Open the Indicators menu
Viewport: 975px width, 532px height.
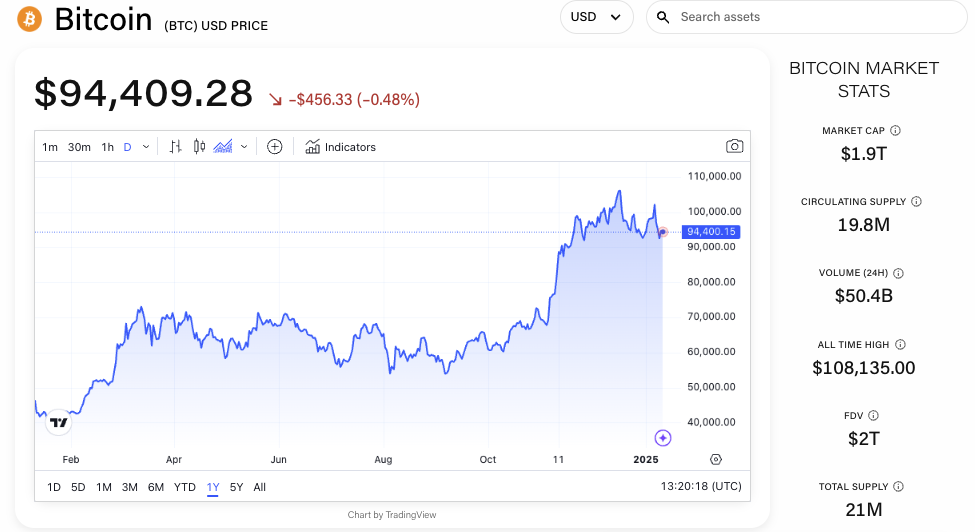(341, 147)
